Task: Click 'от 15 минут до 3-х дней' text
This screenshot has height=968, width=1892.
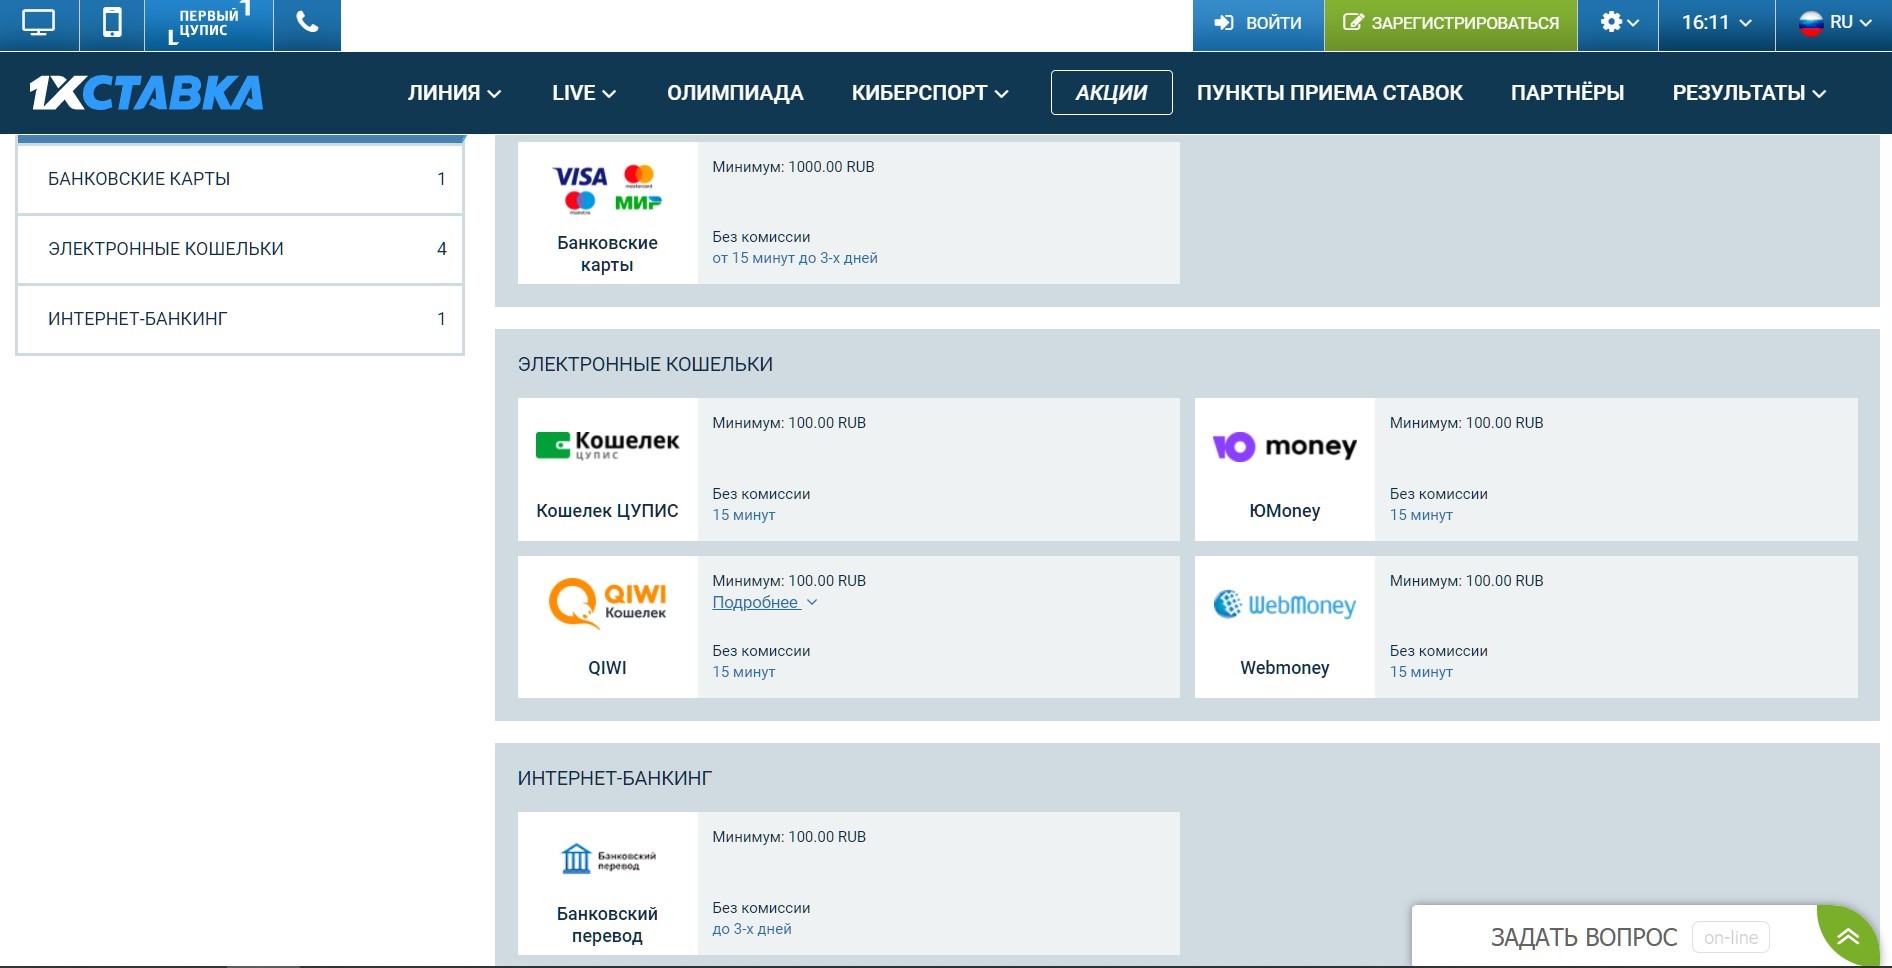Action: click(794, 258)
